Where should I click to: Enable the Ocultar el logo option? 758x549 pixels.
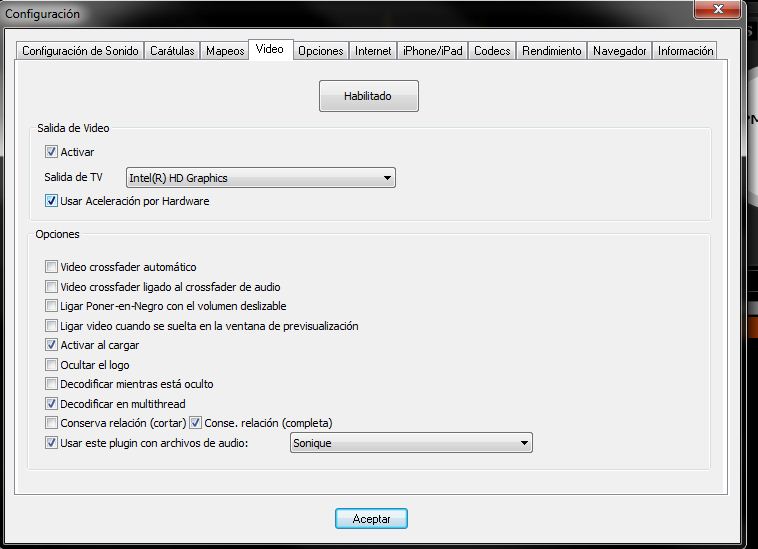[x=51, y=364]
